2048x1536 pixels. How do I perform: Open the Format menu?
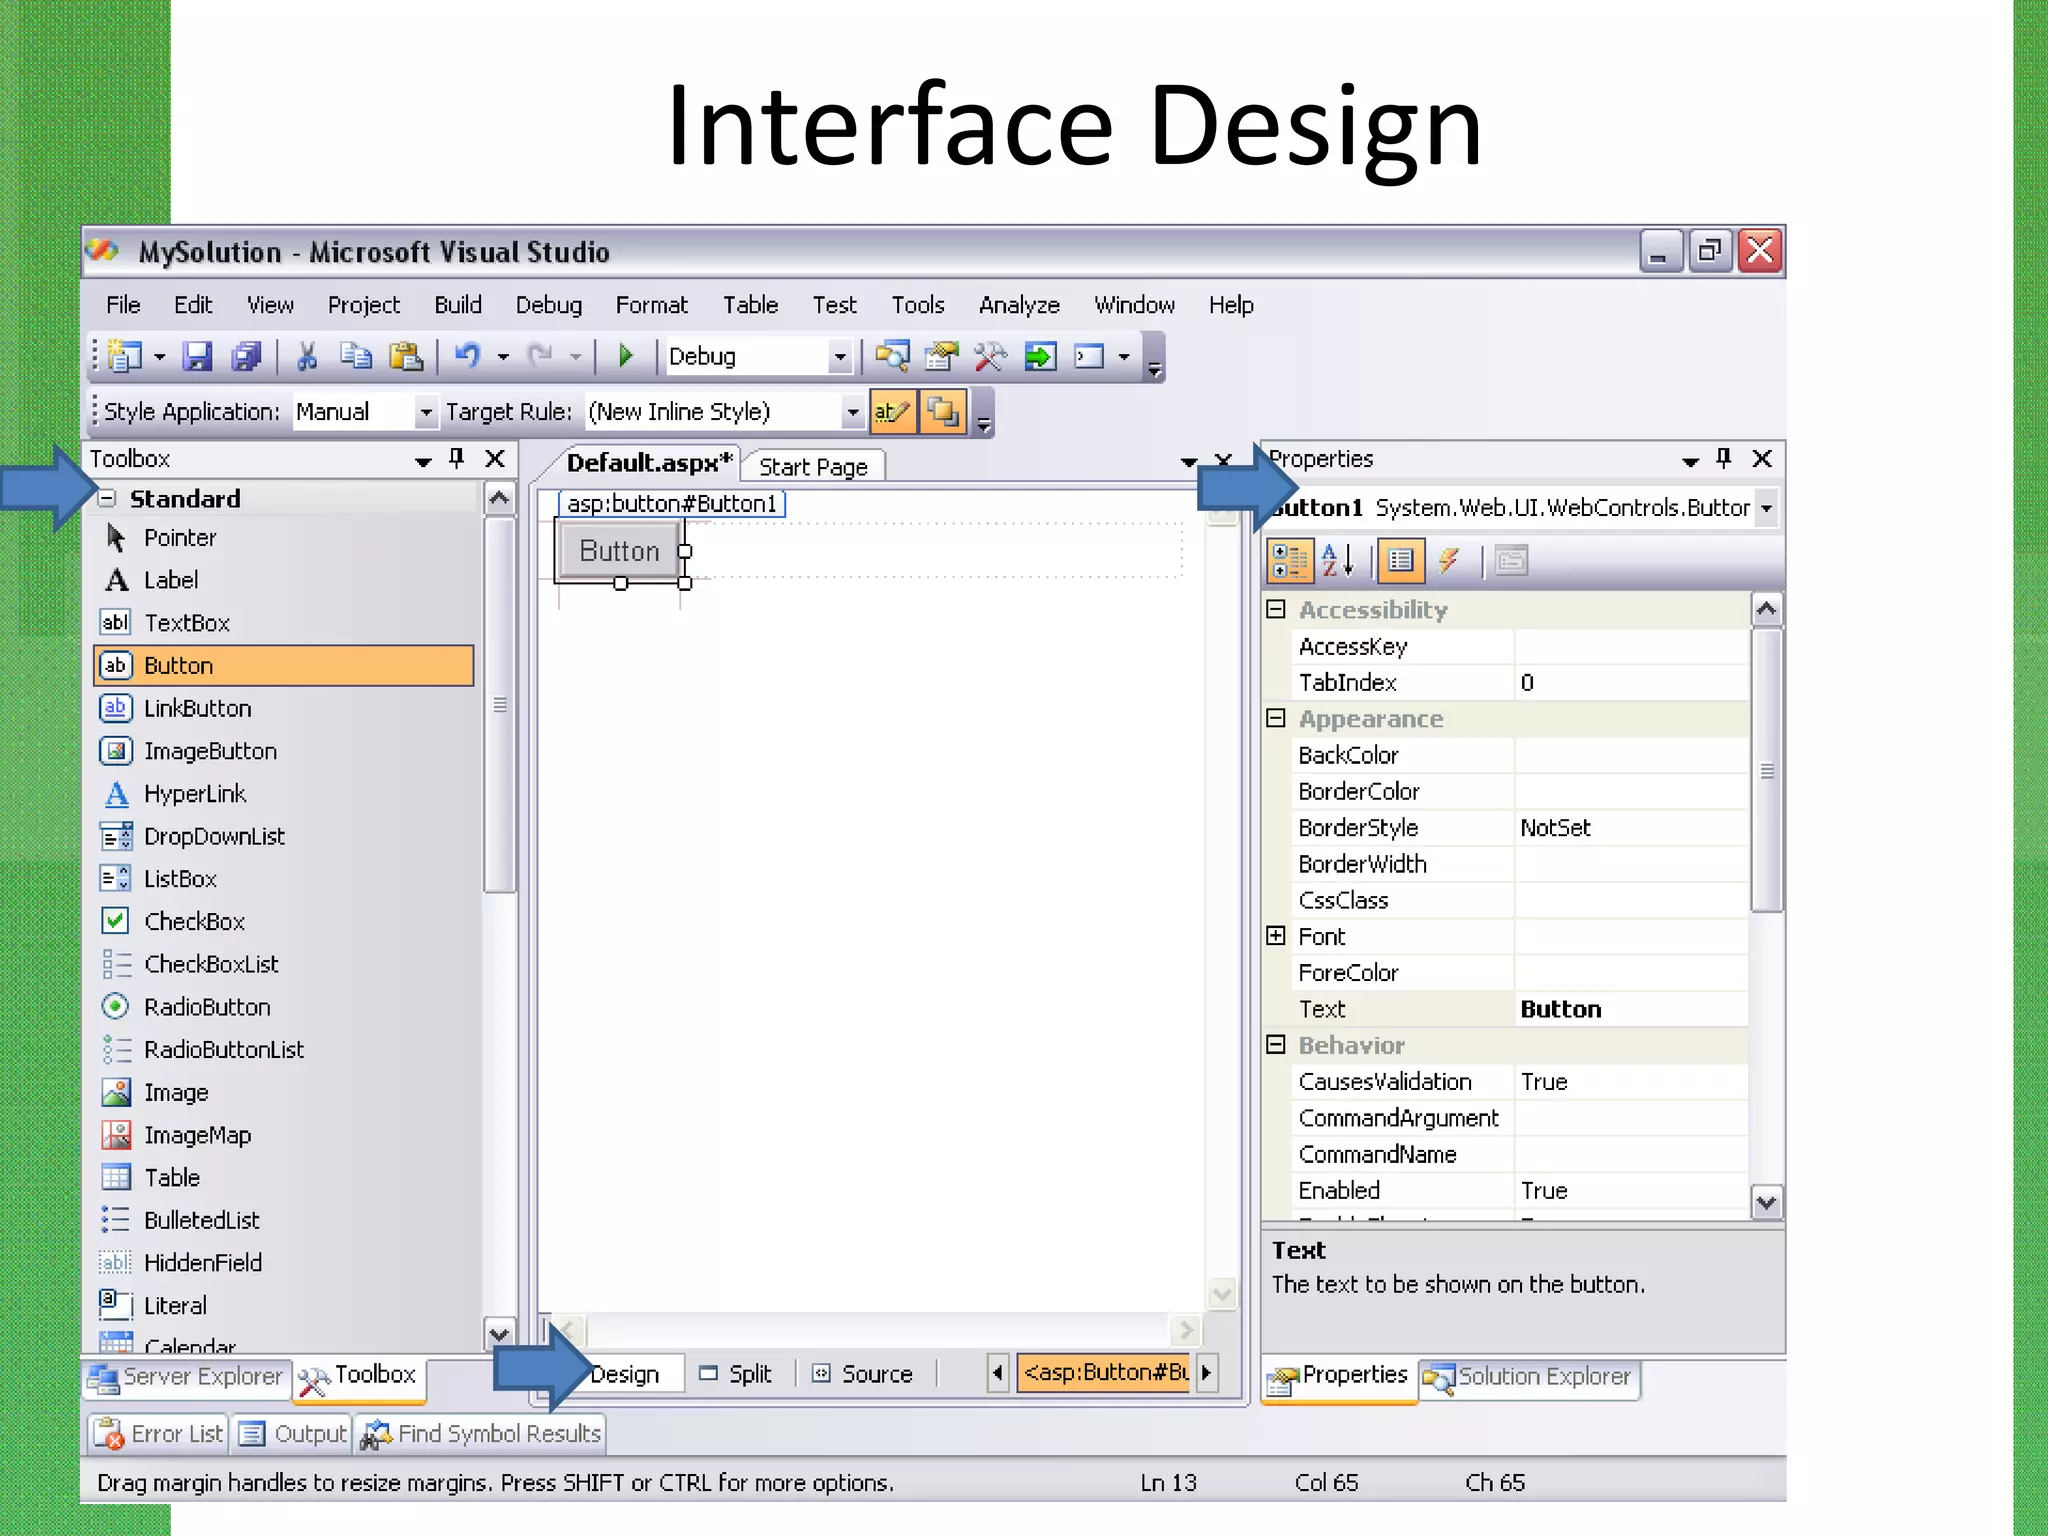click(x=651, y=305)
